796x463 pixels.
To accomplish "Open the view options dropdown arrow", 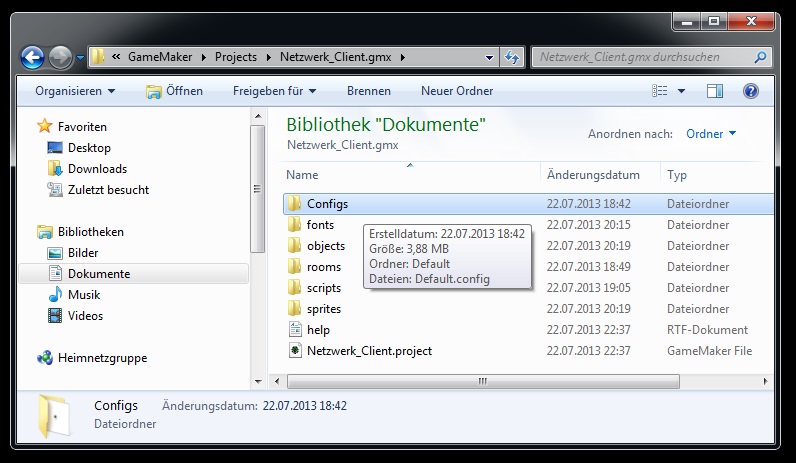I will pos(682,91).
